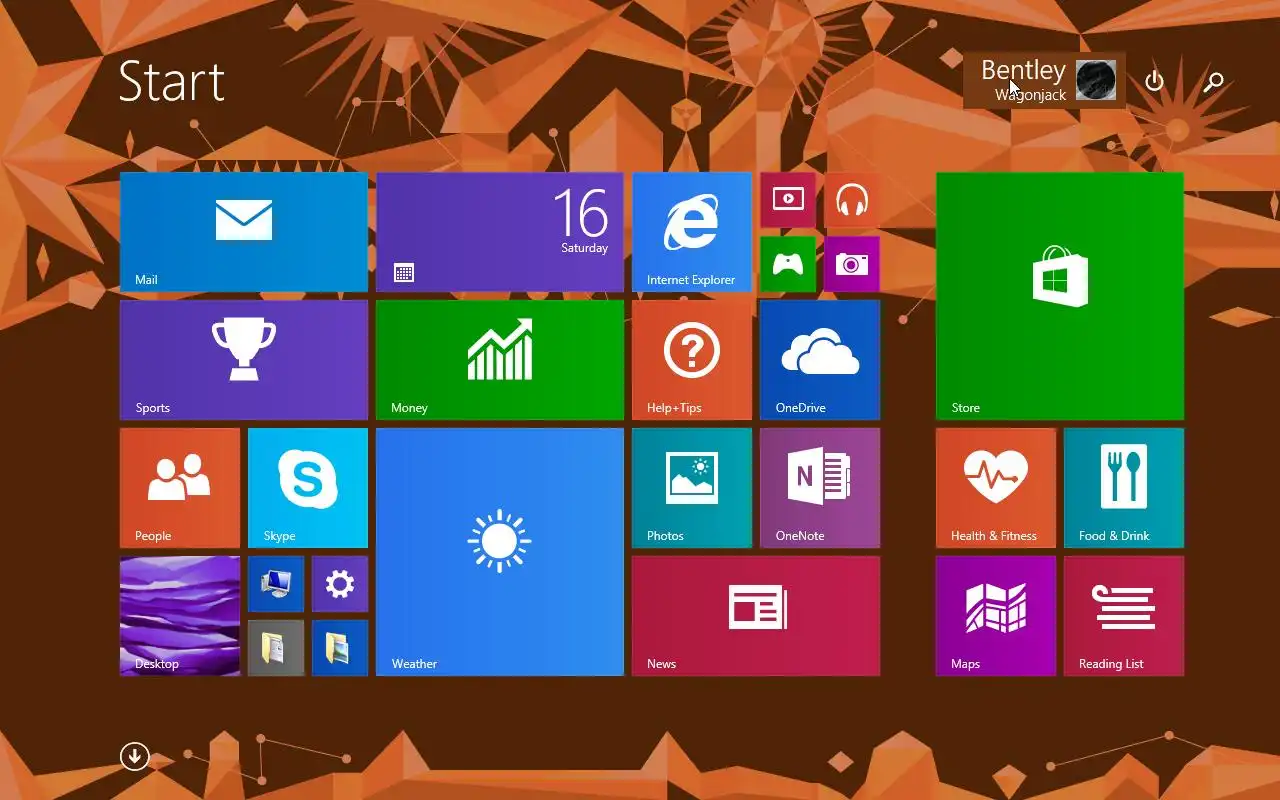1280x800 pixels.
Task: Click the user account picture
Action: [1096, 80]
